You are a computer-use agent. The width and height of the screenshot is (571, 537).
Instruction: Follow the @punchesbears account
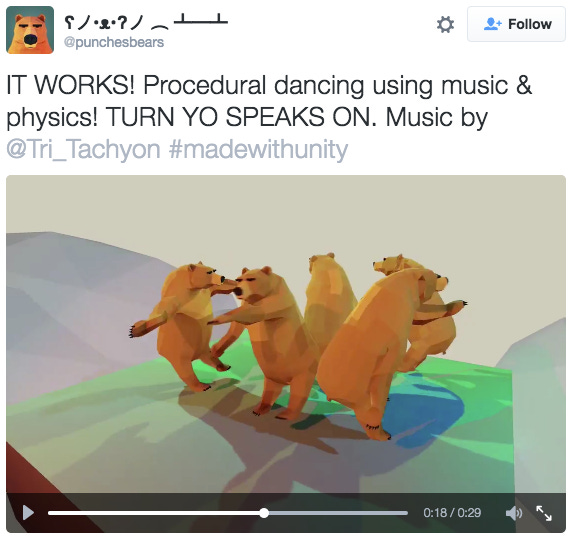[x=516, y=24]
